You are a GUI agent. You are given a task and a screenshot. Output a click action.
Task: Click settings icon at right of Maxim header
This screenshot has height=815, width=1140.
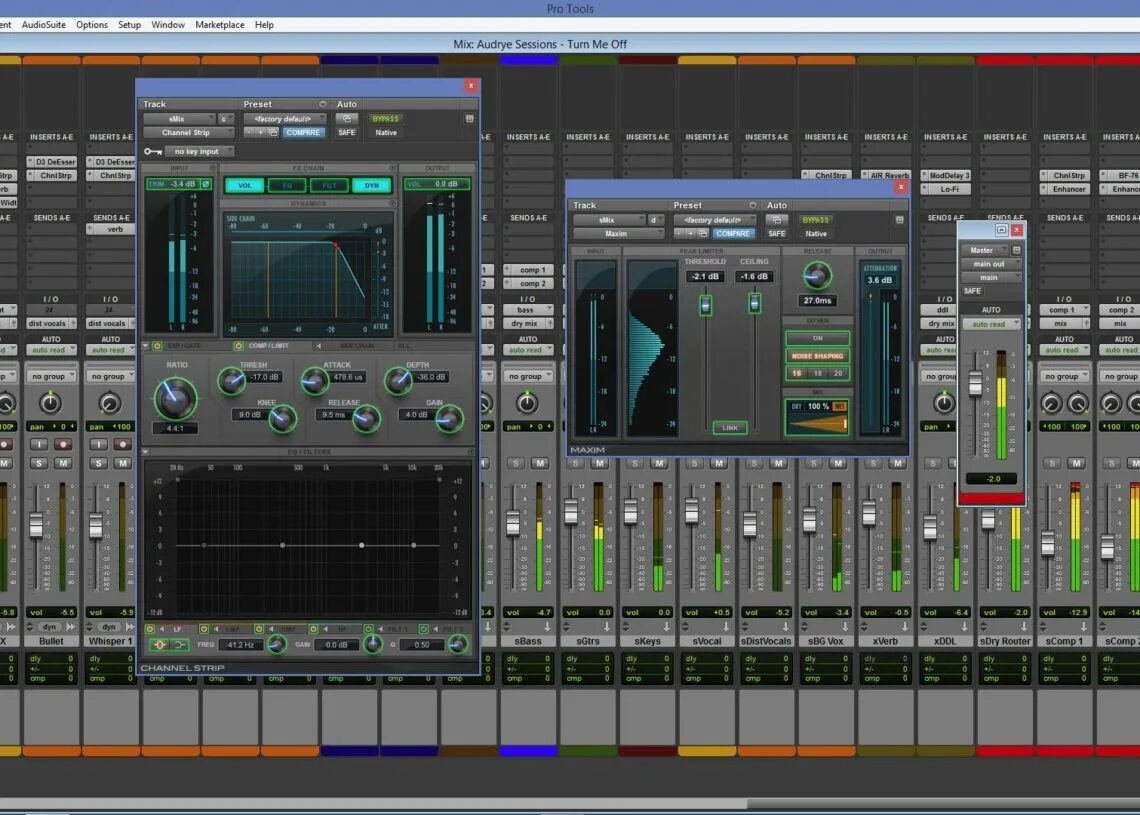(899, 220)
